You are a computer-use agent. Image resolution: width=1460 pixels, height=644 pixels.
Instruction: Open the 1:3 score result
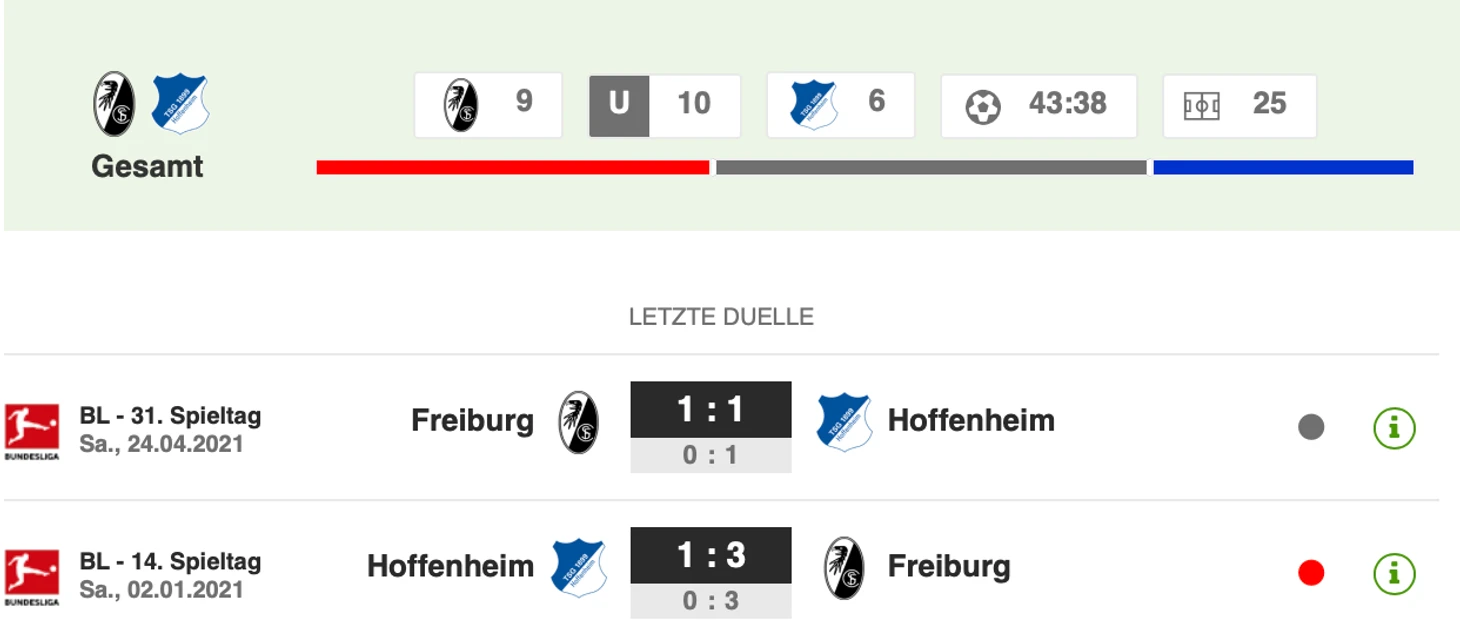coord(711,556)
